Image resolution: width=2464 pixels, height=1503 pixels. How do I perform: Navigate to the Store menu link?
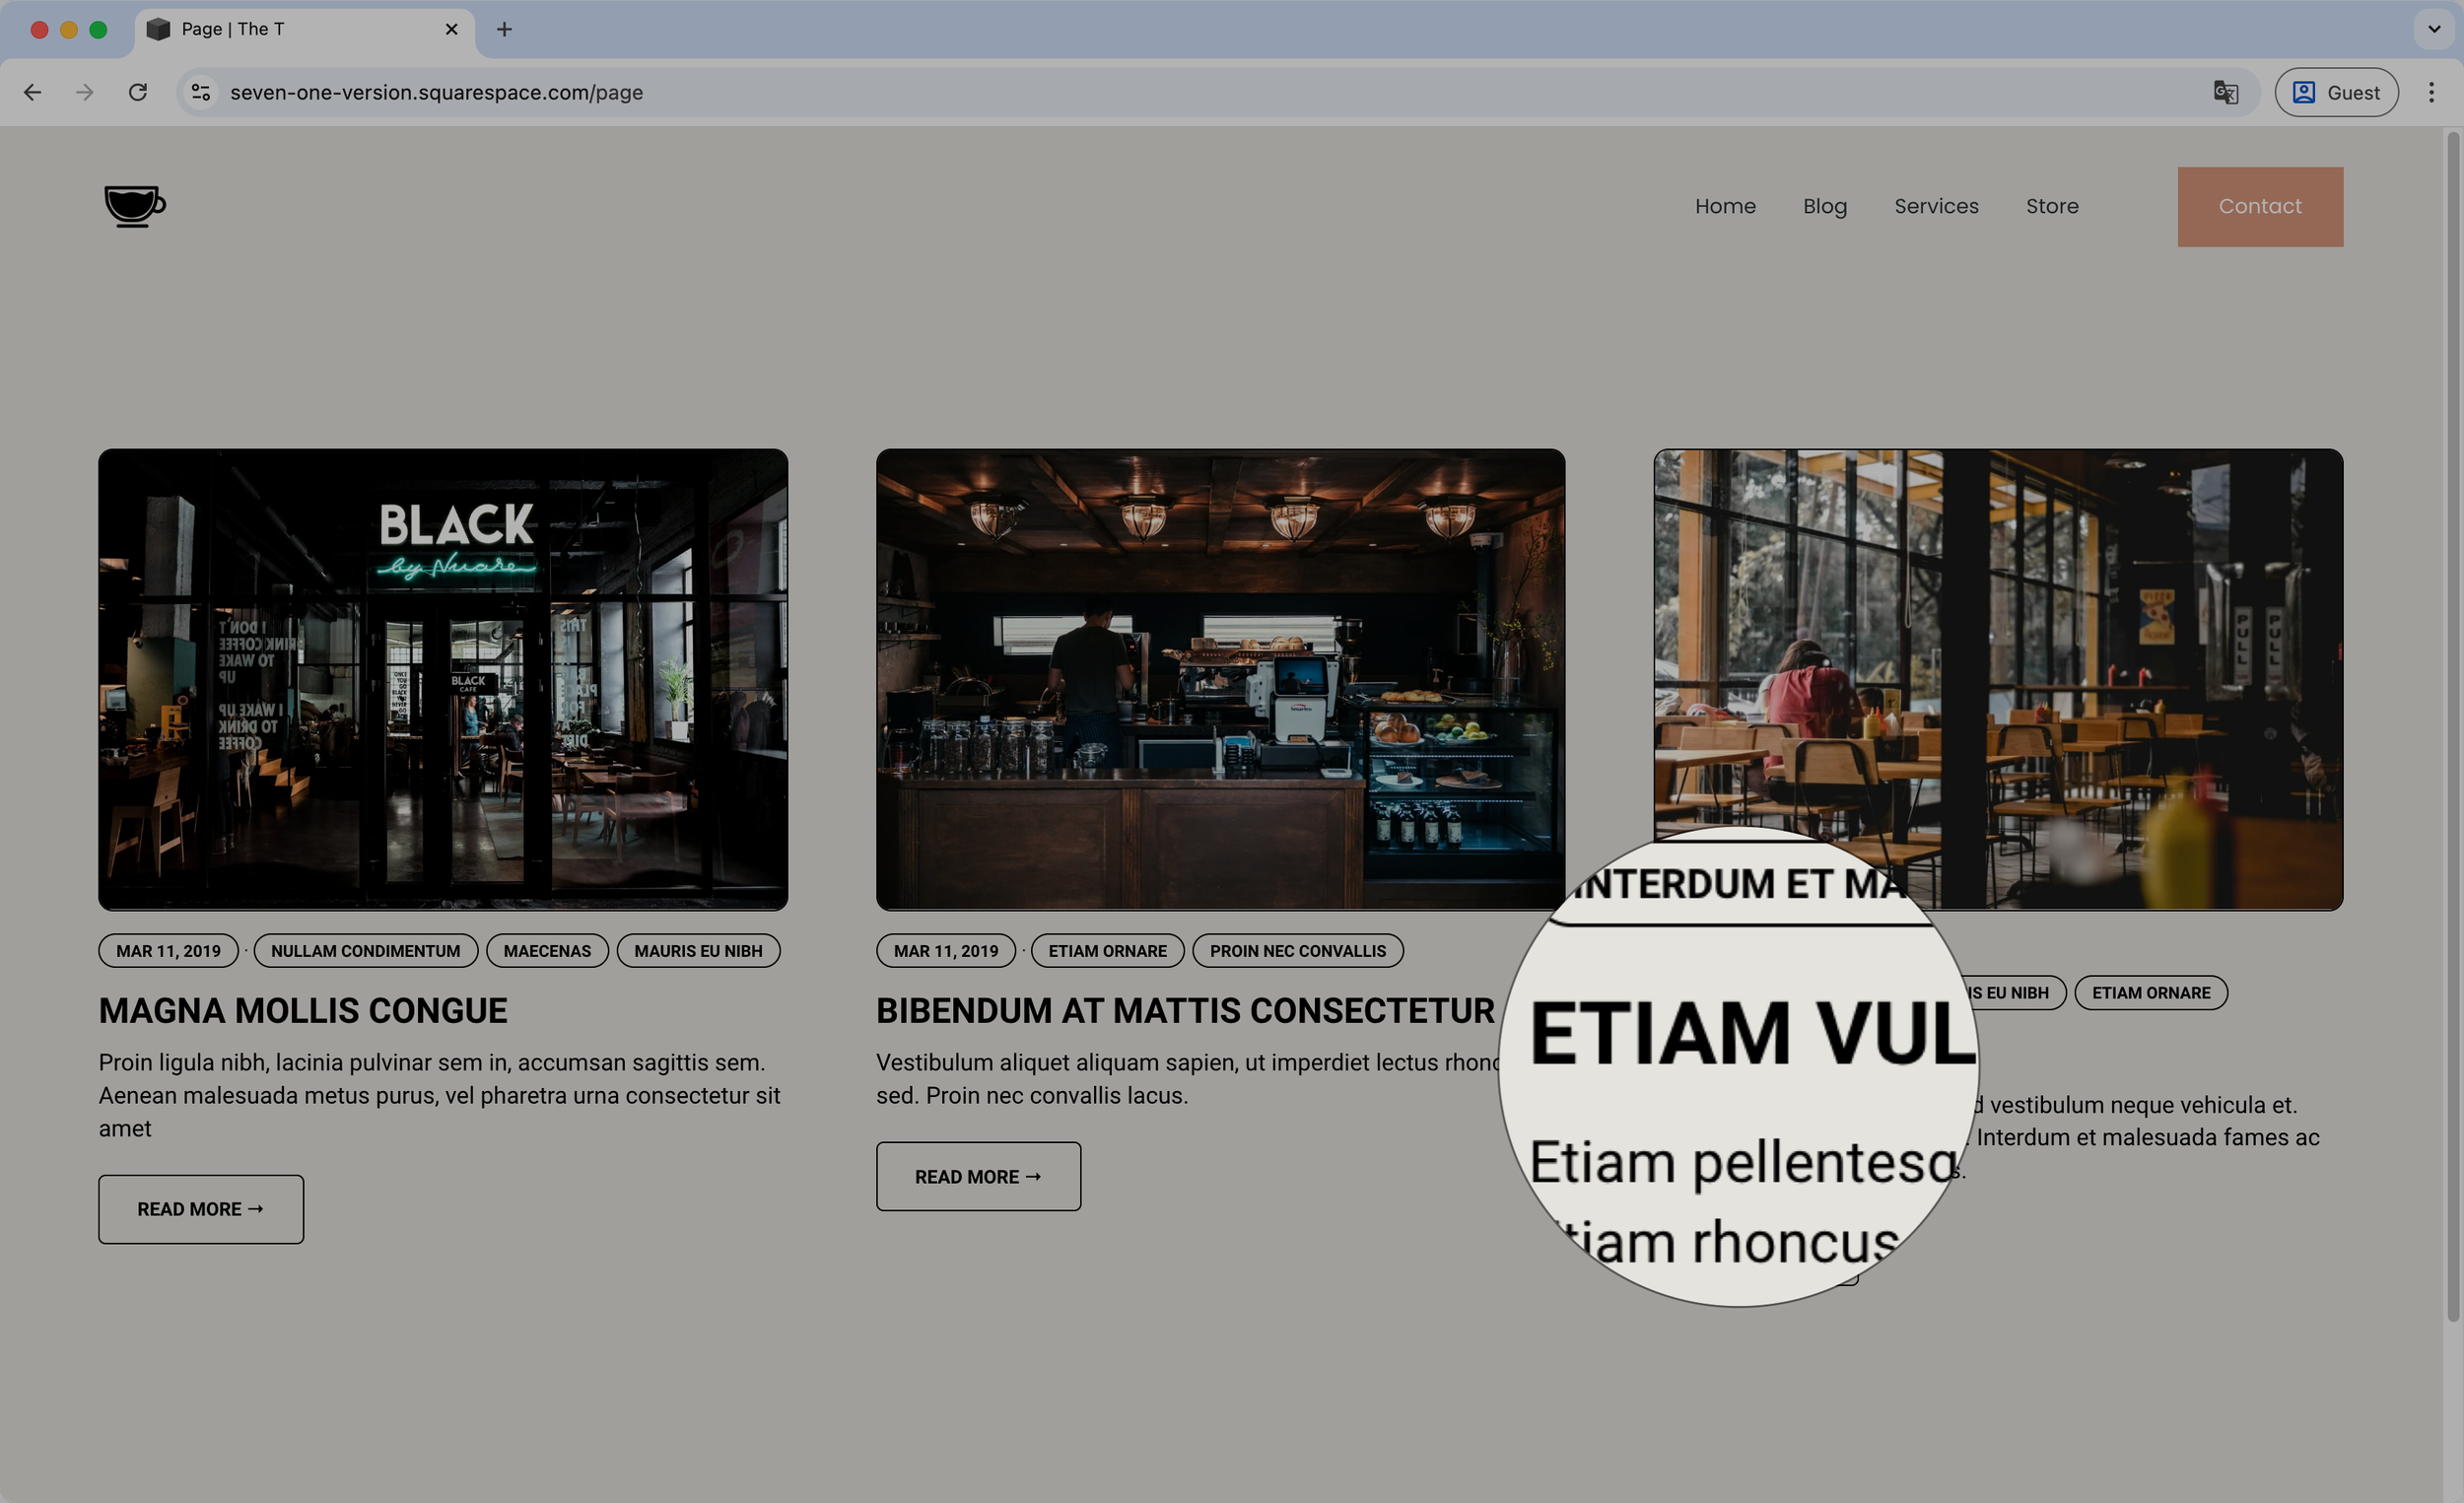tap(2052, 206)
